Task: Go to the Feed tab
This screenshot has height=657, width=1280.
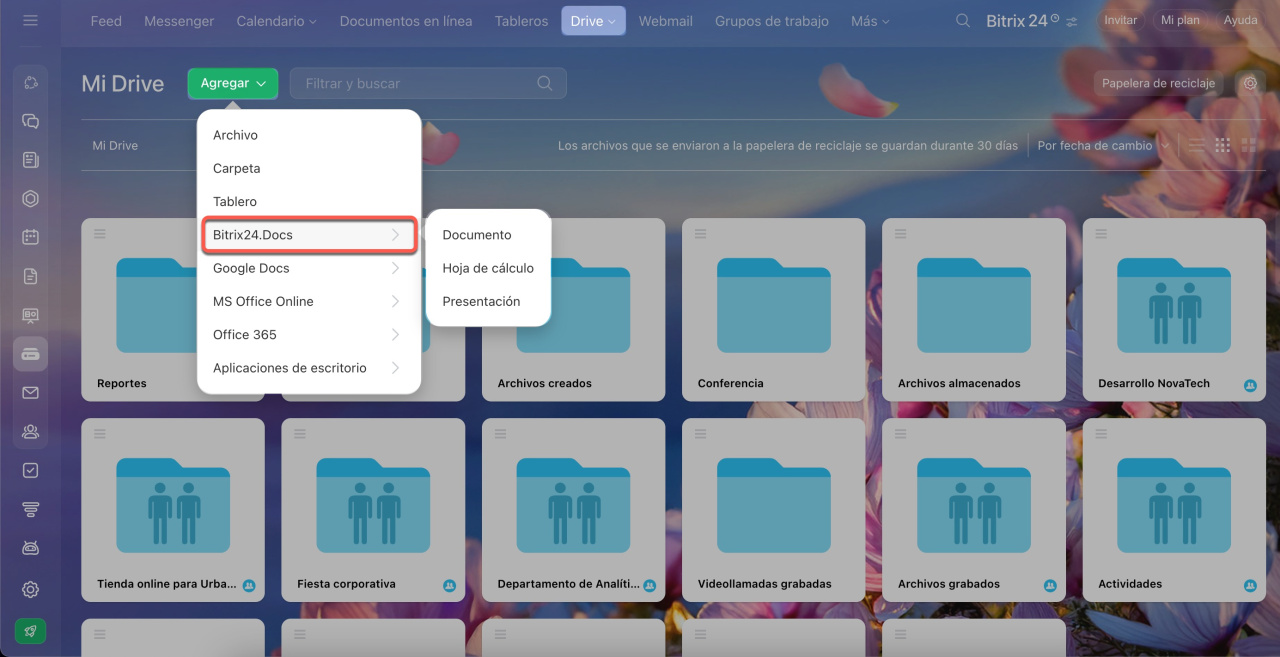Action: click(x=106, y=21)
